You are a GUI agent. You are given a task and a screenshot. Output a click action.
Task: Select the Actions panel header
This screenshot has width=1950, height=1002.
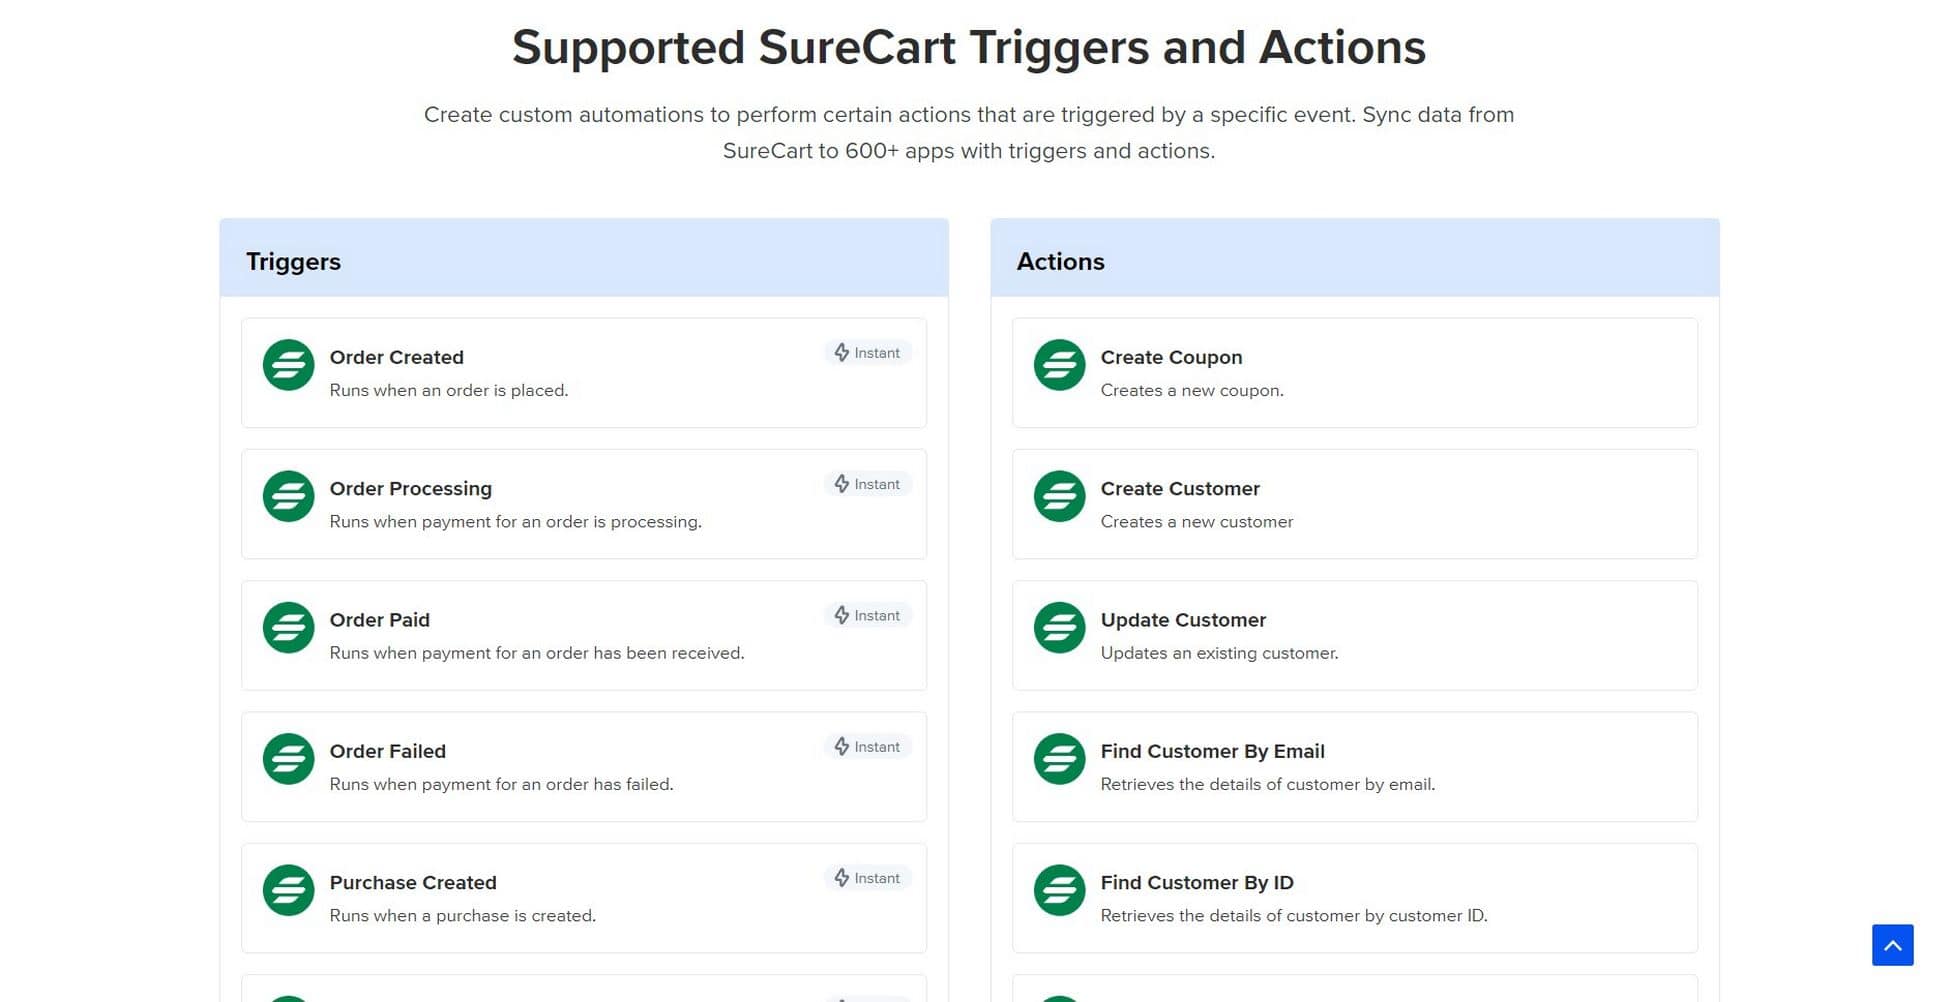click(1061, 261)
